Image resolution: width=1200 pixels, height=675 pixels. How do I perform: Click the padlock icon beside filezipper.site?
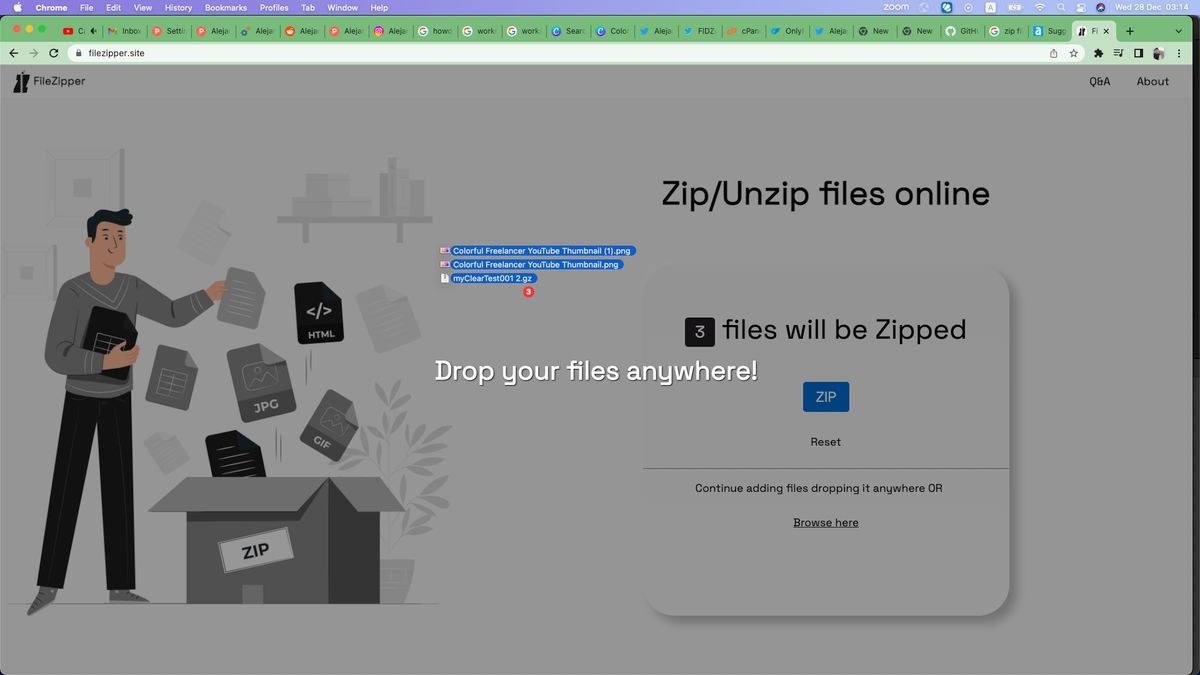point(78,53)
